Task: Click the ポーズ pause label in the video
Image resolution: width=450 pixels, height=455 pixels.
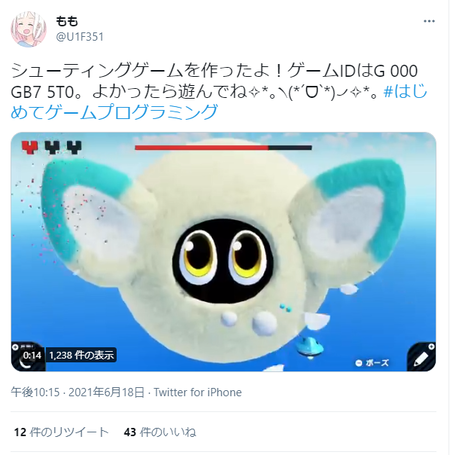Action: 377,363
